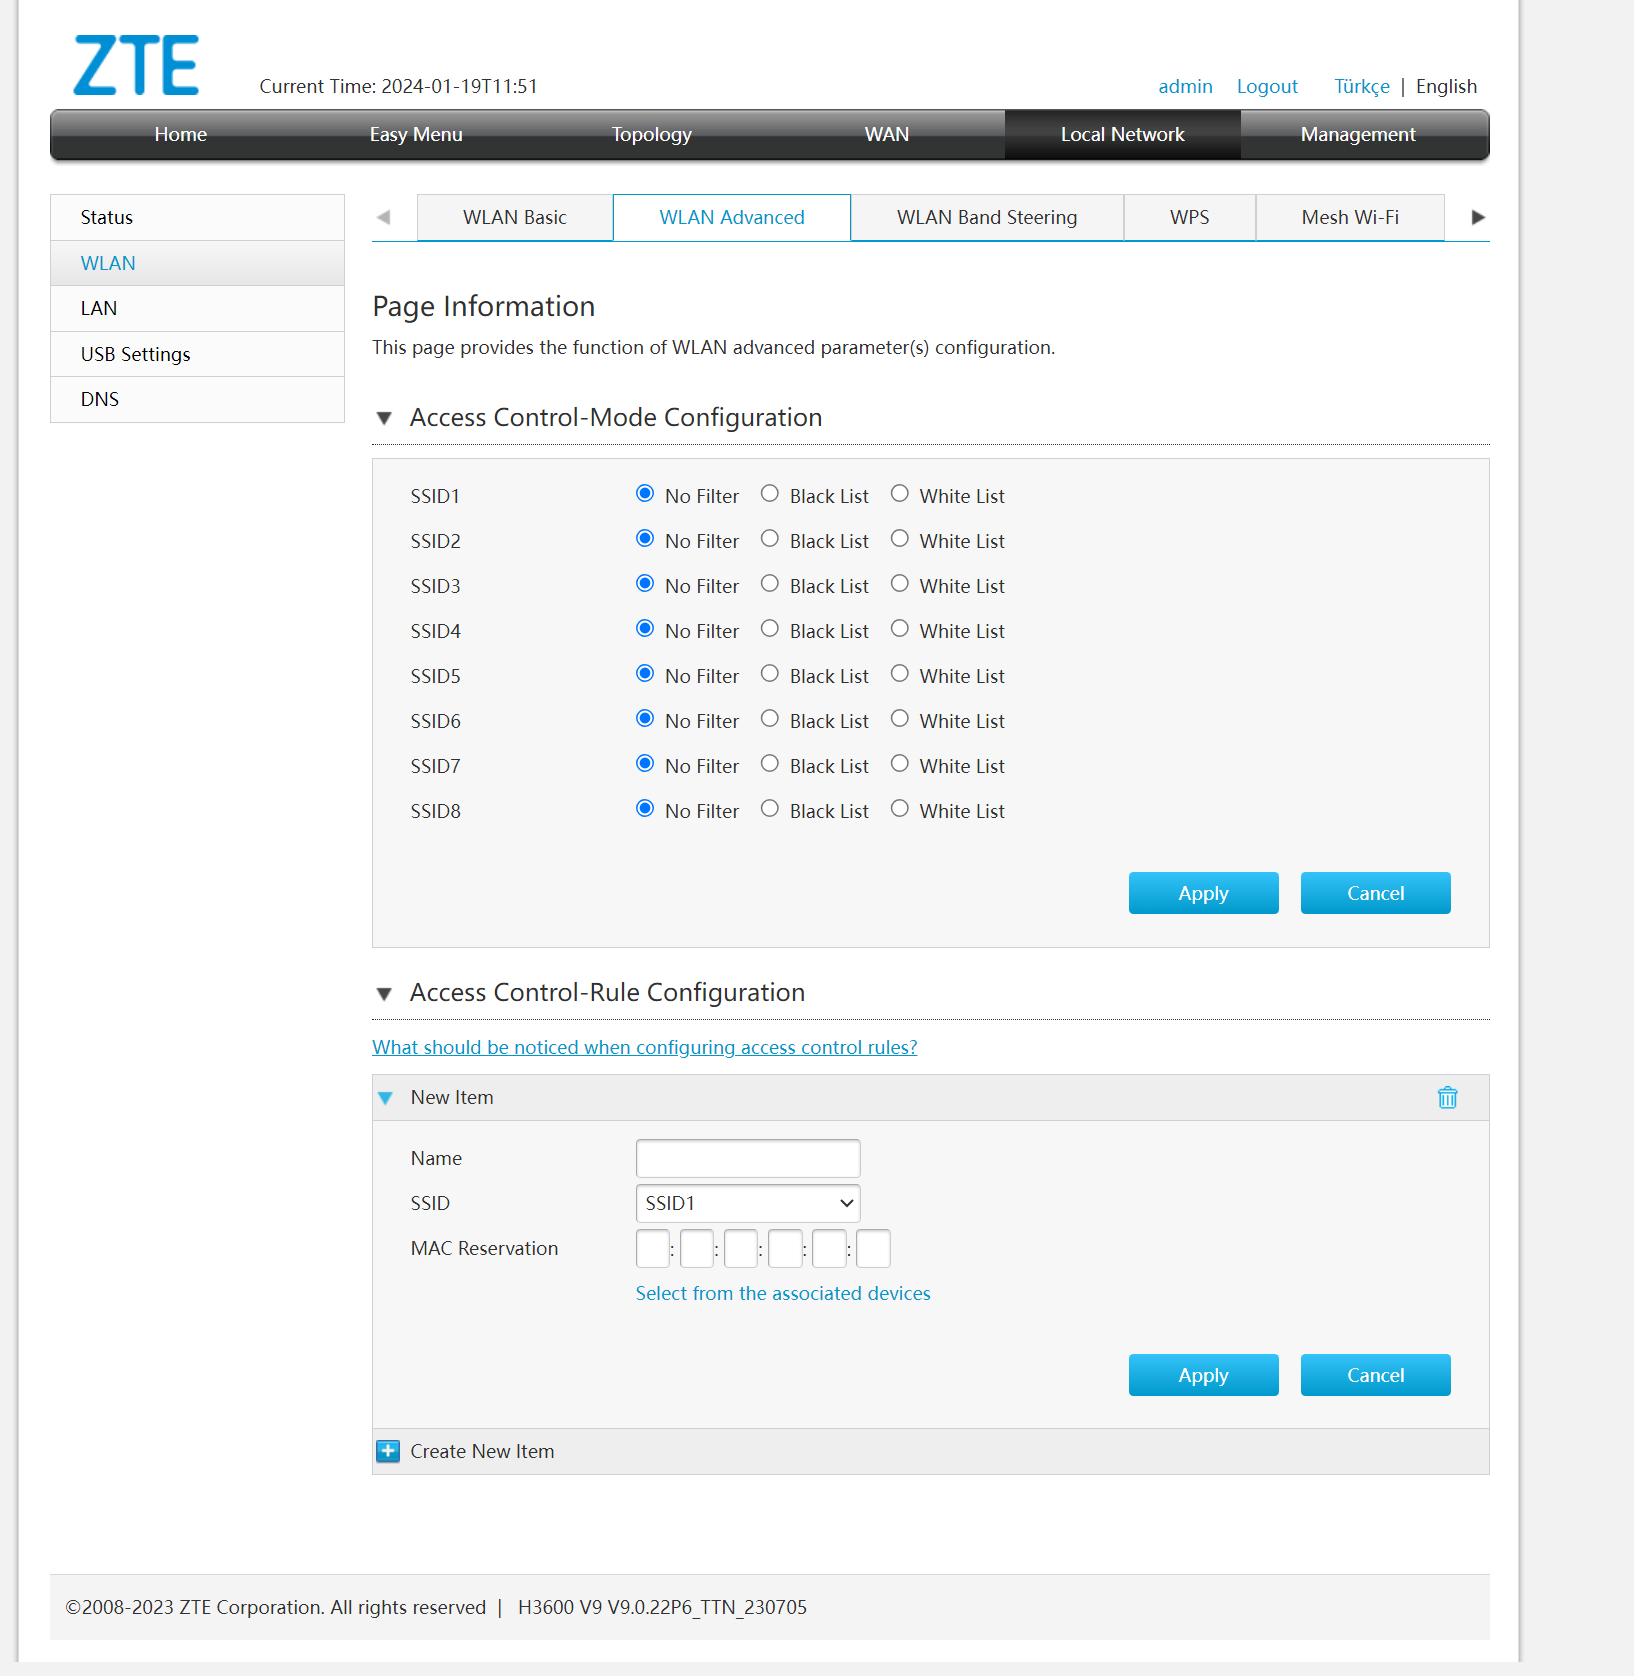Select No Filter for SSID8
This screenshot has width=1634, height=1676.
click(x=645, y=809)
